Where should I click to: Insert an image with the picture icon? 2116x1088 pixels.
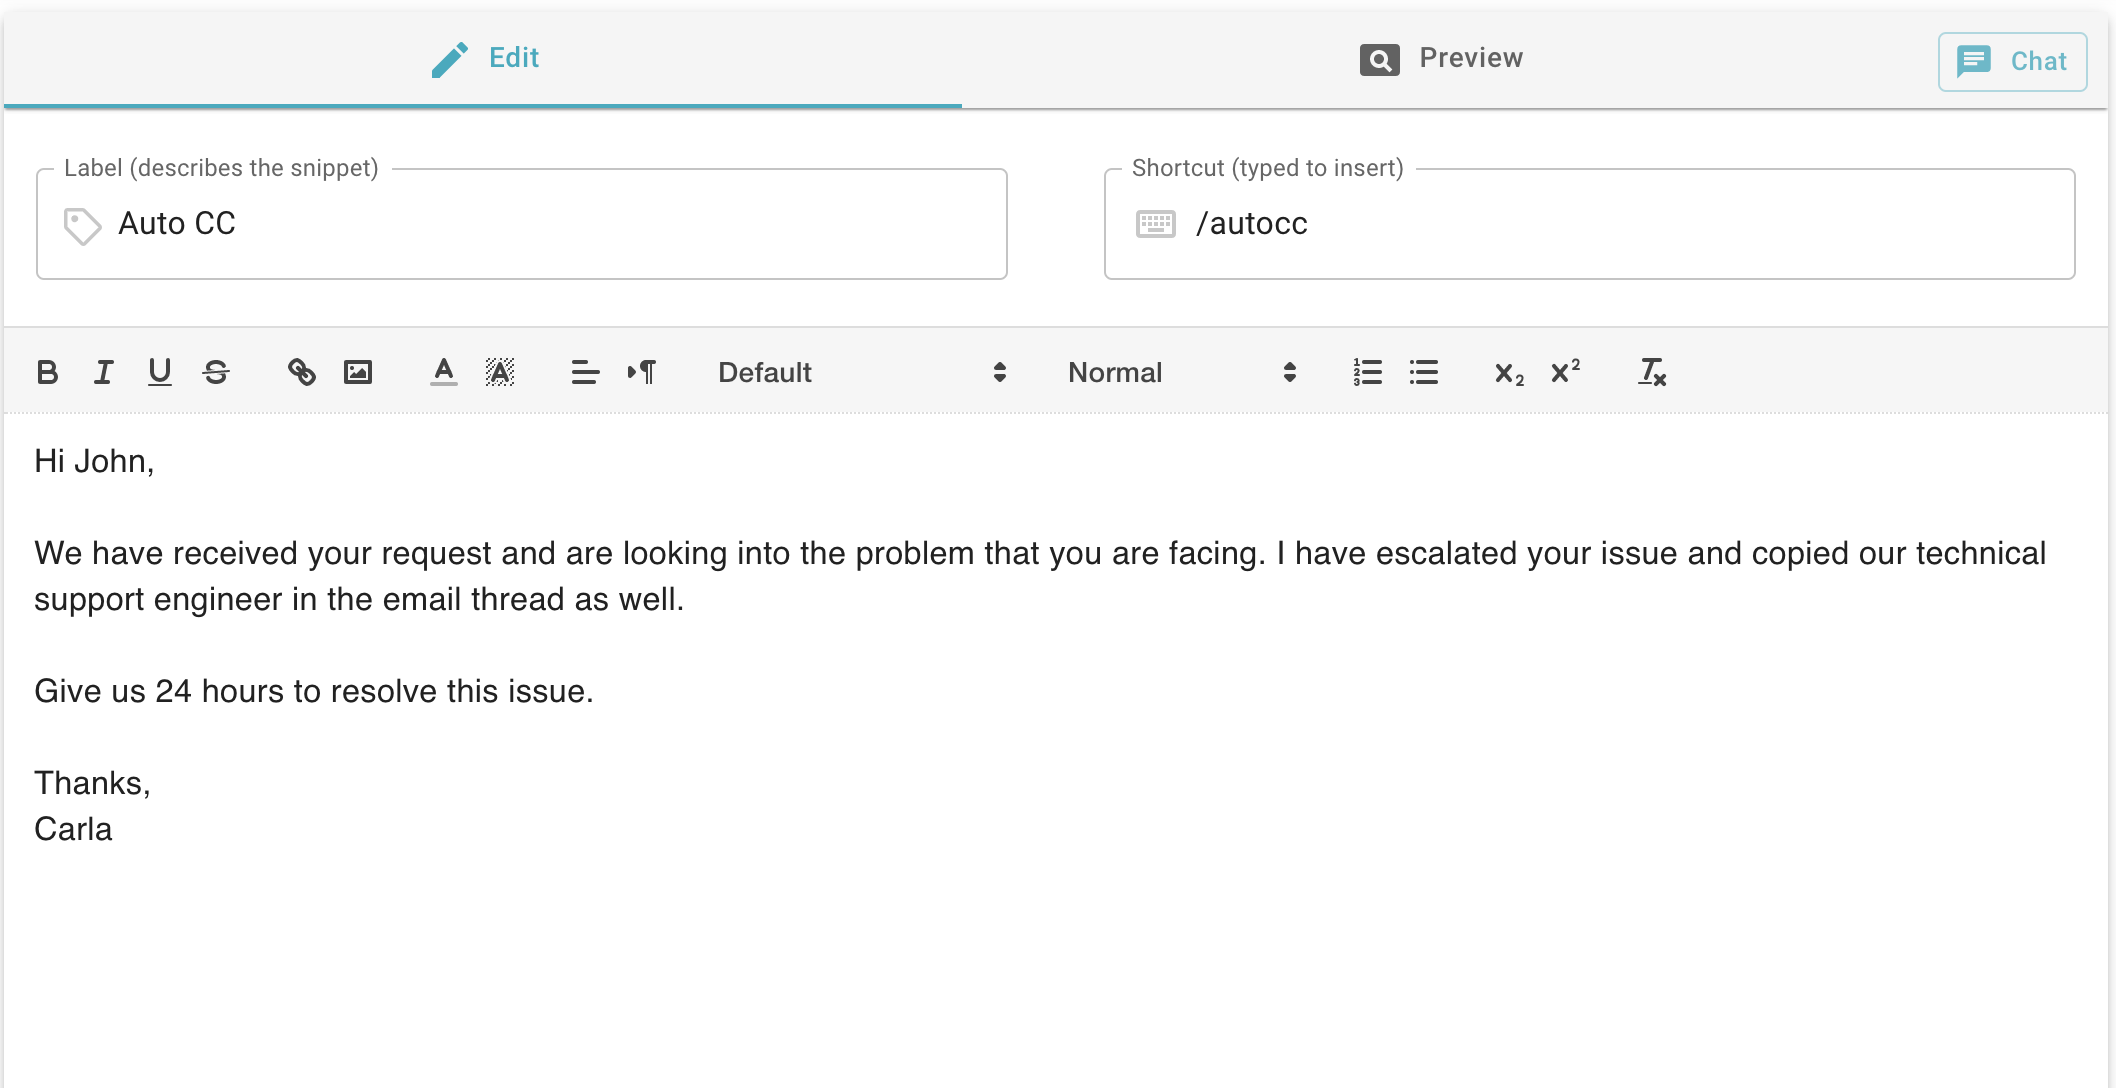coord(358,373)
